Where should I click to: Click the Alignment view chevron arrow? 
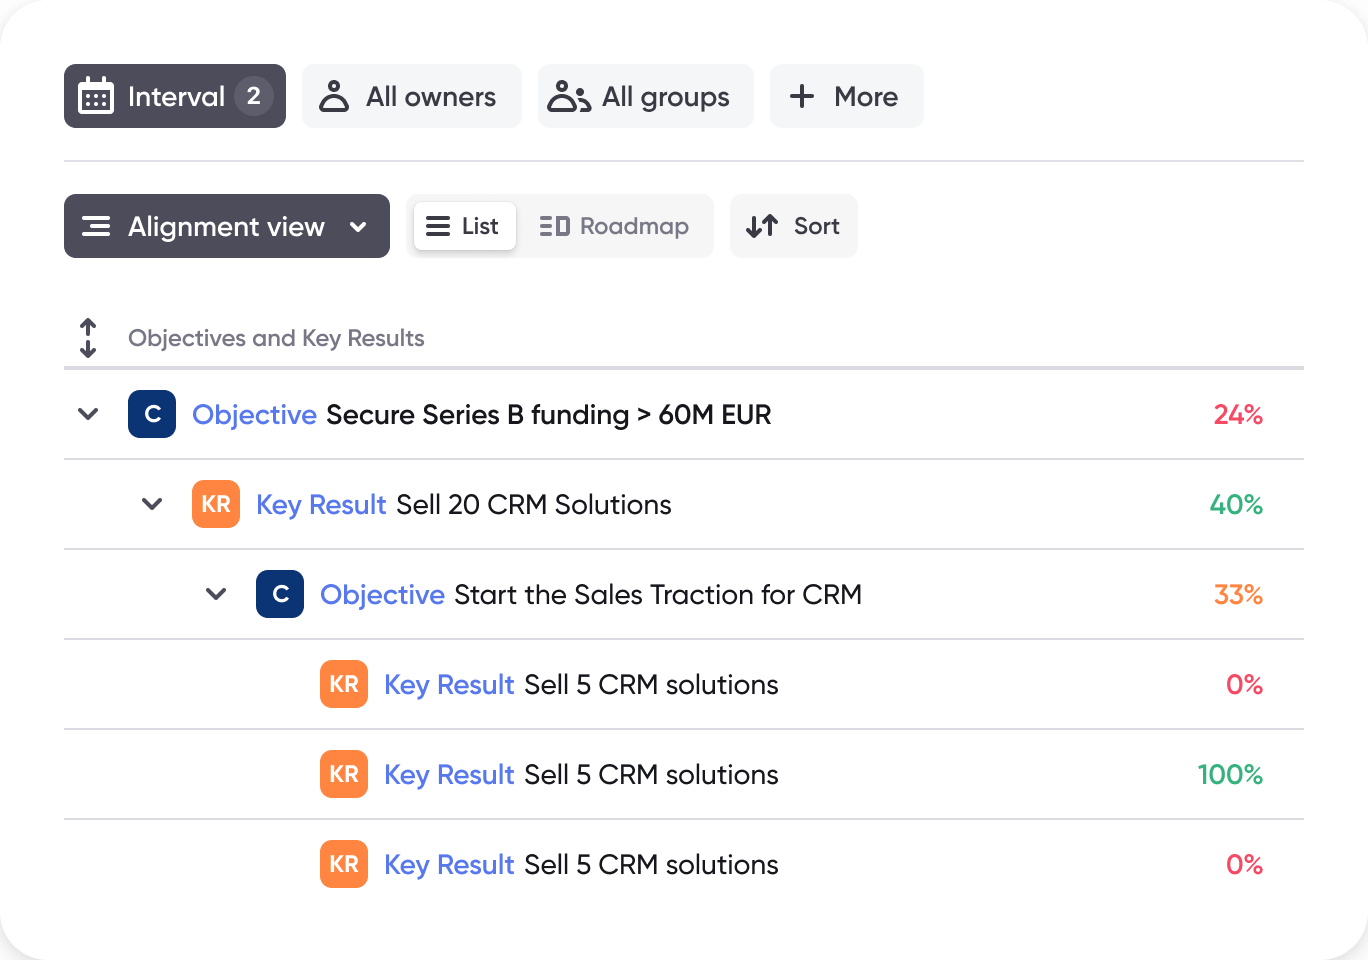pyautogui.click(x=358, y=227)
